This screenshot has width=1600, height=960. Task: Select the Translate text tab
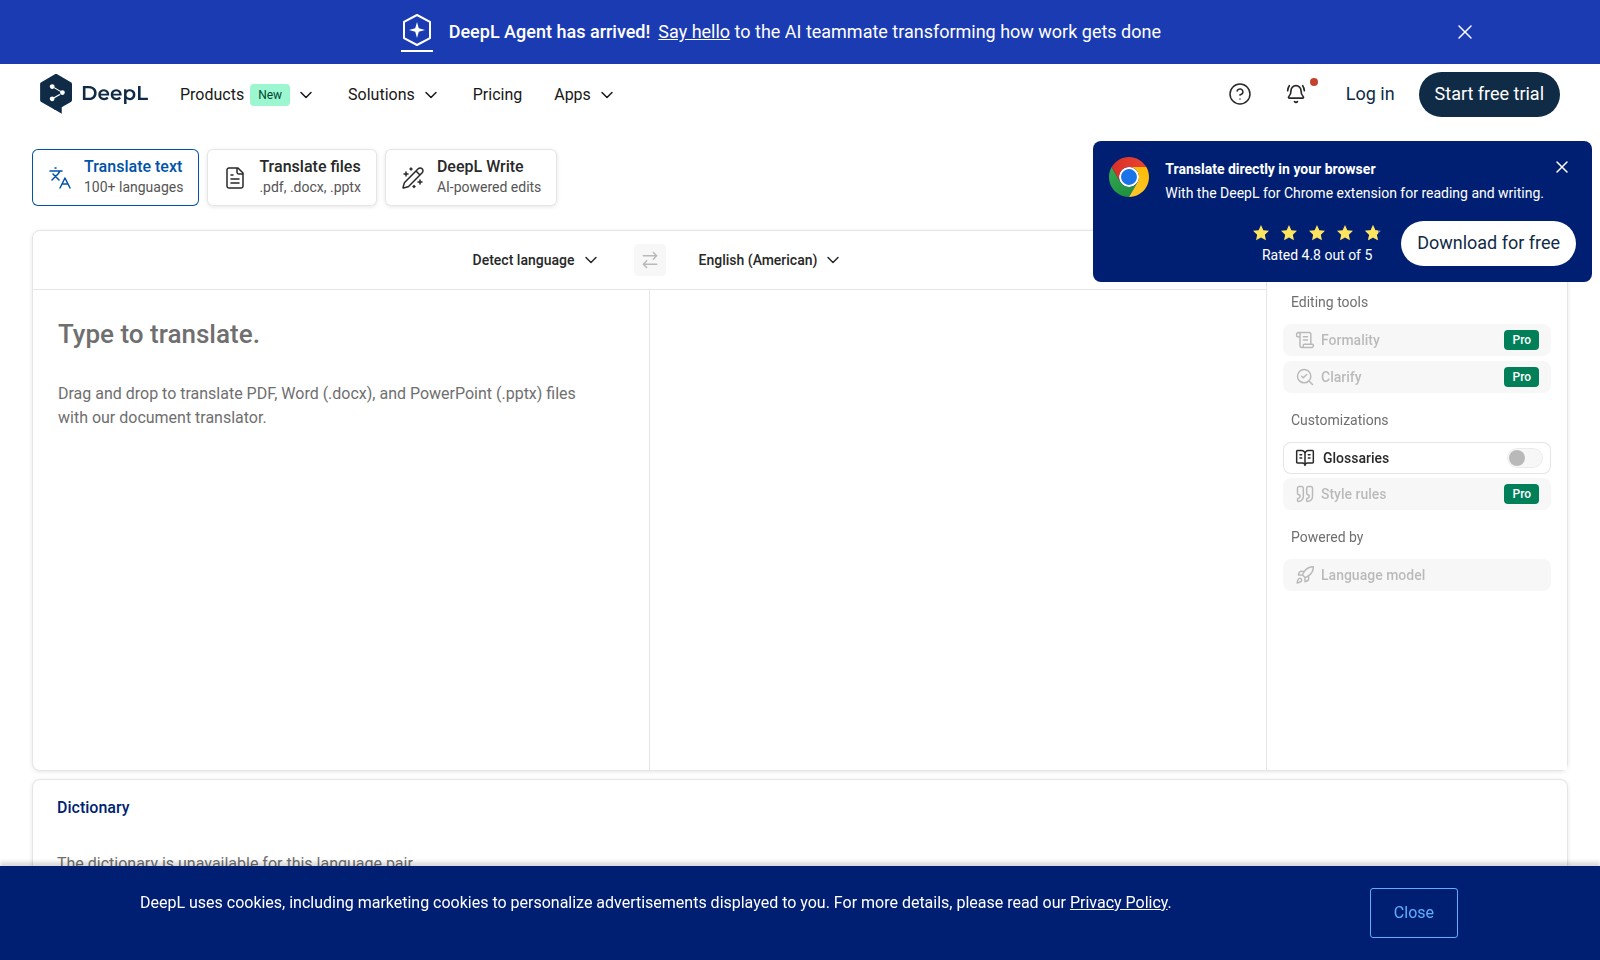coord(115,177)
